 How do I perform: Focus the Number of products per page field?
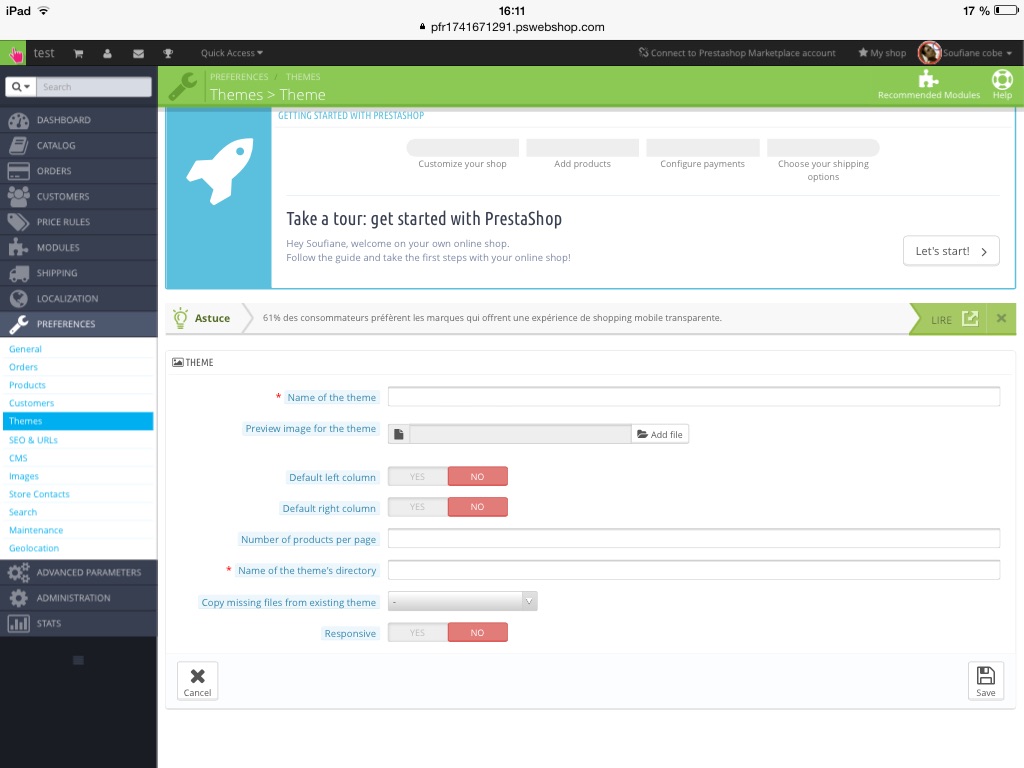(x=694, y=539)
